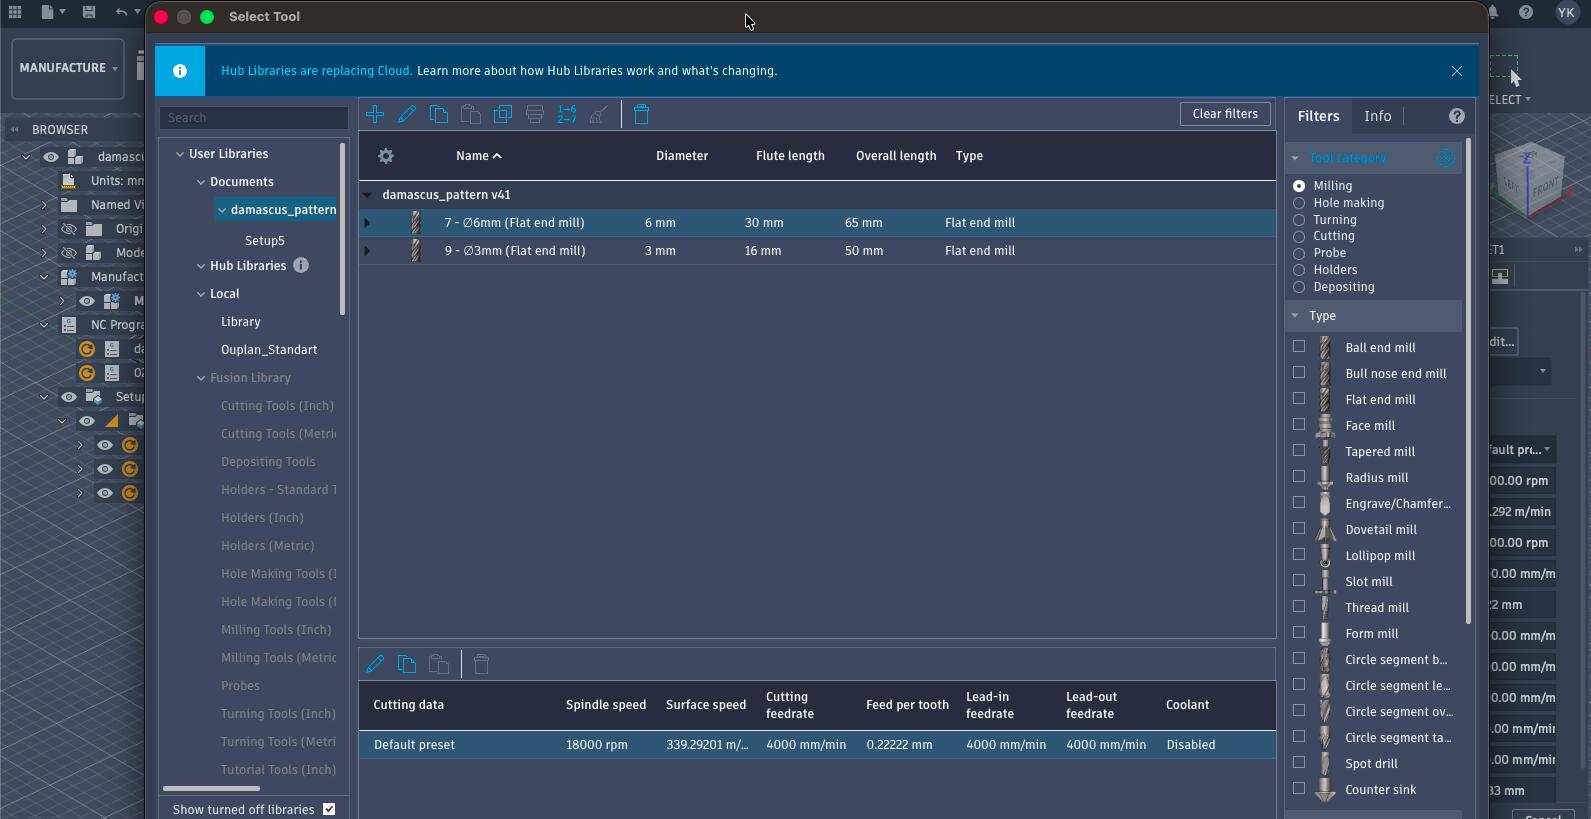The width and height of the screenshot is (1591, 819).
Task: Select the Ouplan_Standart library
Action: click(x=269, y=350)
